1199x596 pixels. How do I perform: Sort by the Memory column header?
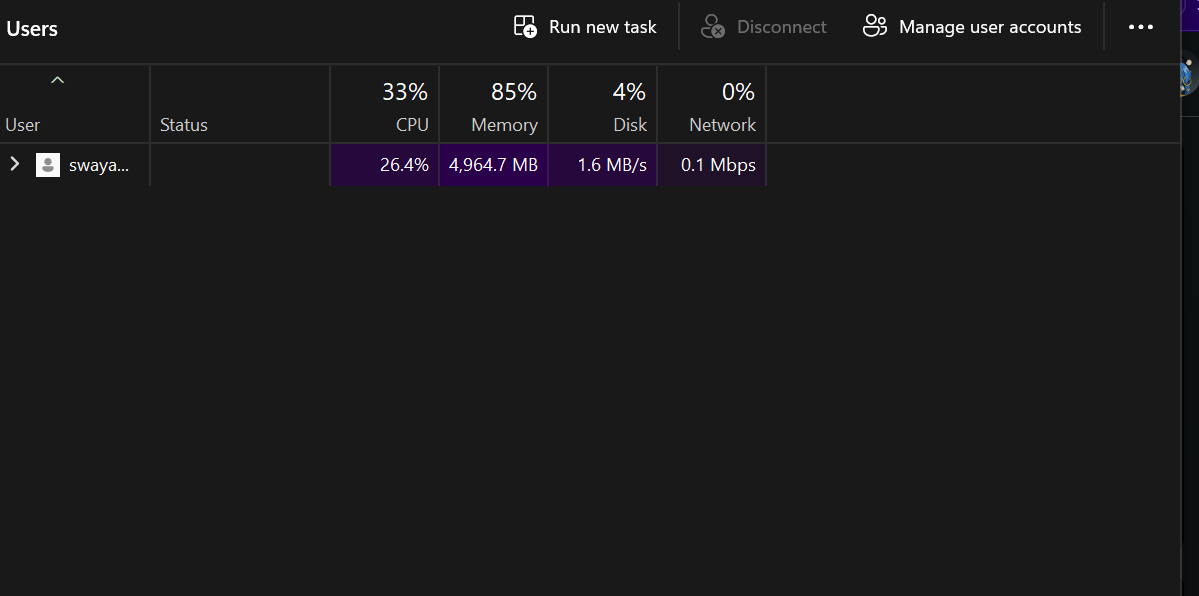tap(494, 104)
